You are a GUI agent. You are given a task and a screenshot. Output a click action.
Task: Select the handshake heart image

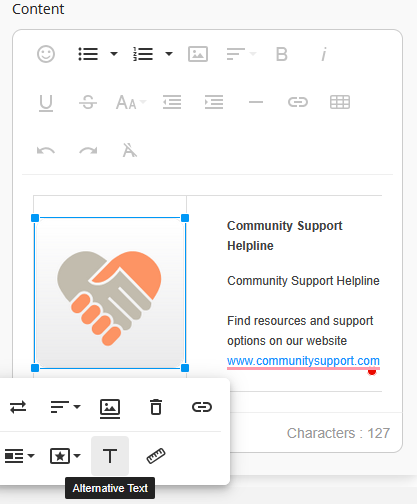pos(110,293)
